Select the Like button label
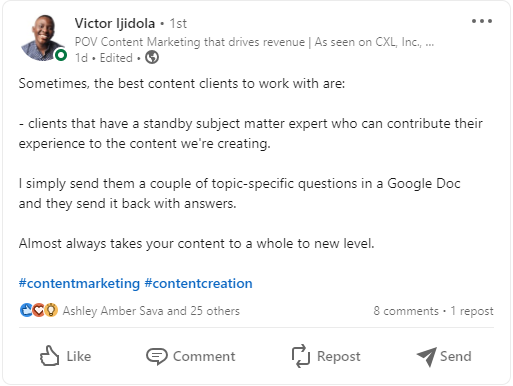This screenshot has width=513, height=386. tap(79, 356)
